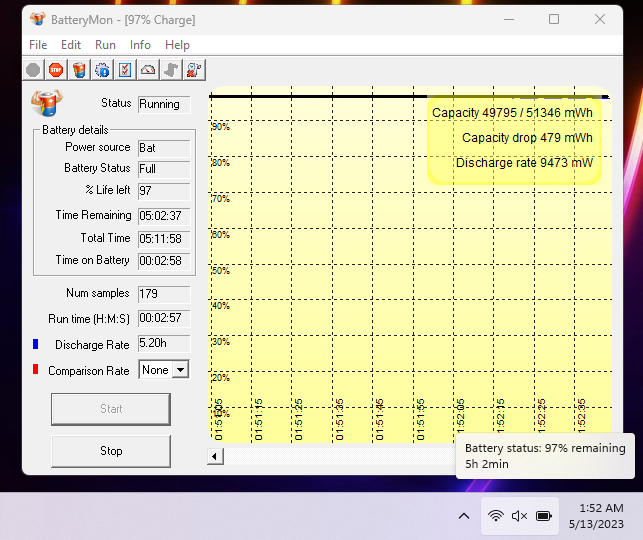
Task: Click the Battery Status field showing Full
Action: (x=164, y=169)
